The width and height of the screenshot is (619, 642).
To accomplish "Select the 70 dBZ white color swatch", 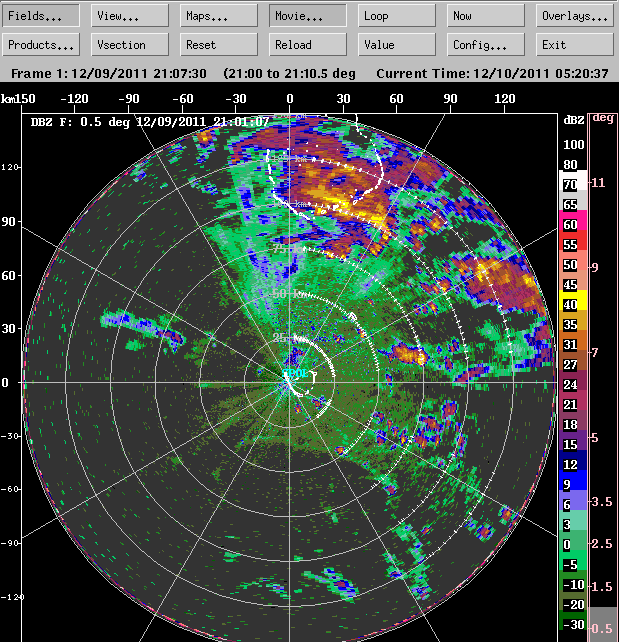I will pyautogui.click(x=573, y=180).
